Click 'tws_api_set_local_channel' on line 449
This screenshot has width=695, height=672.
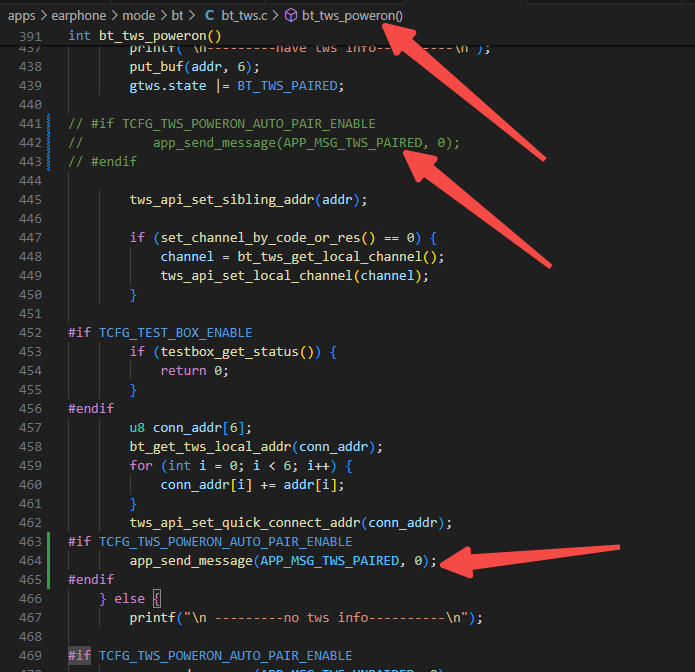[x=256, y=276]
